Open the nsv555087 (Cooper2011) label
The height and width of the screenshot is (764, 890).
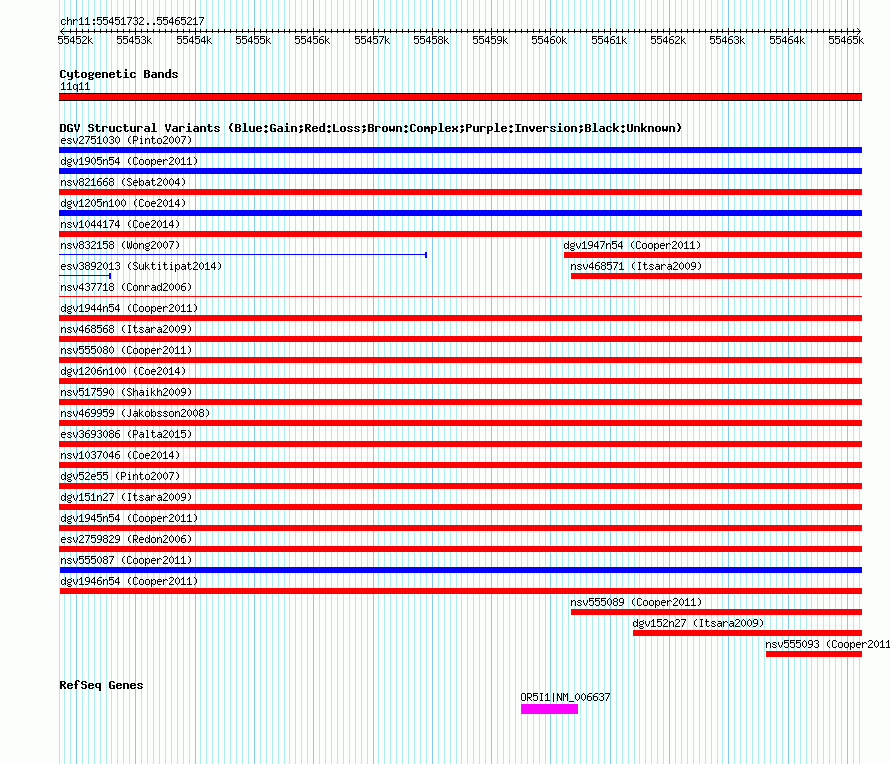tap(126, 560)
